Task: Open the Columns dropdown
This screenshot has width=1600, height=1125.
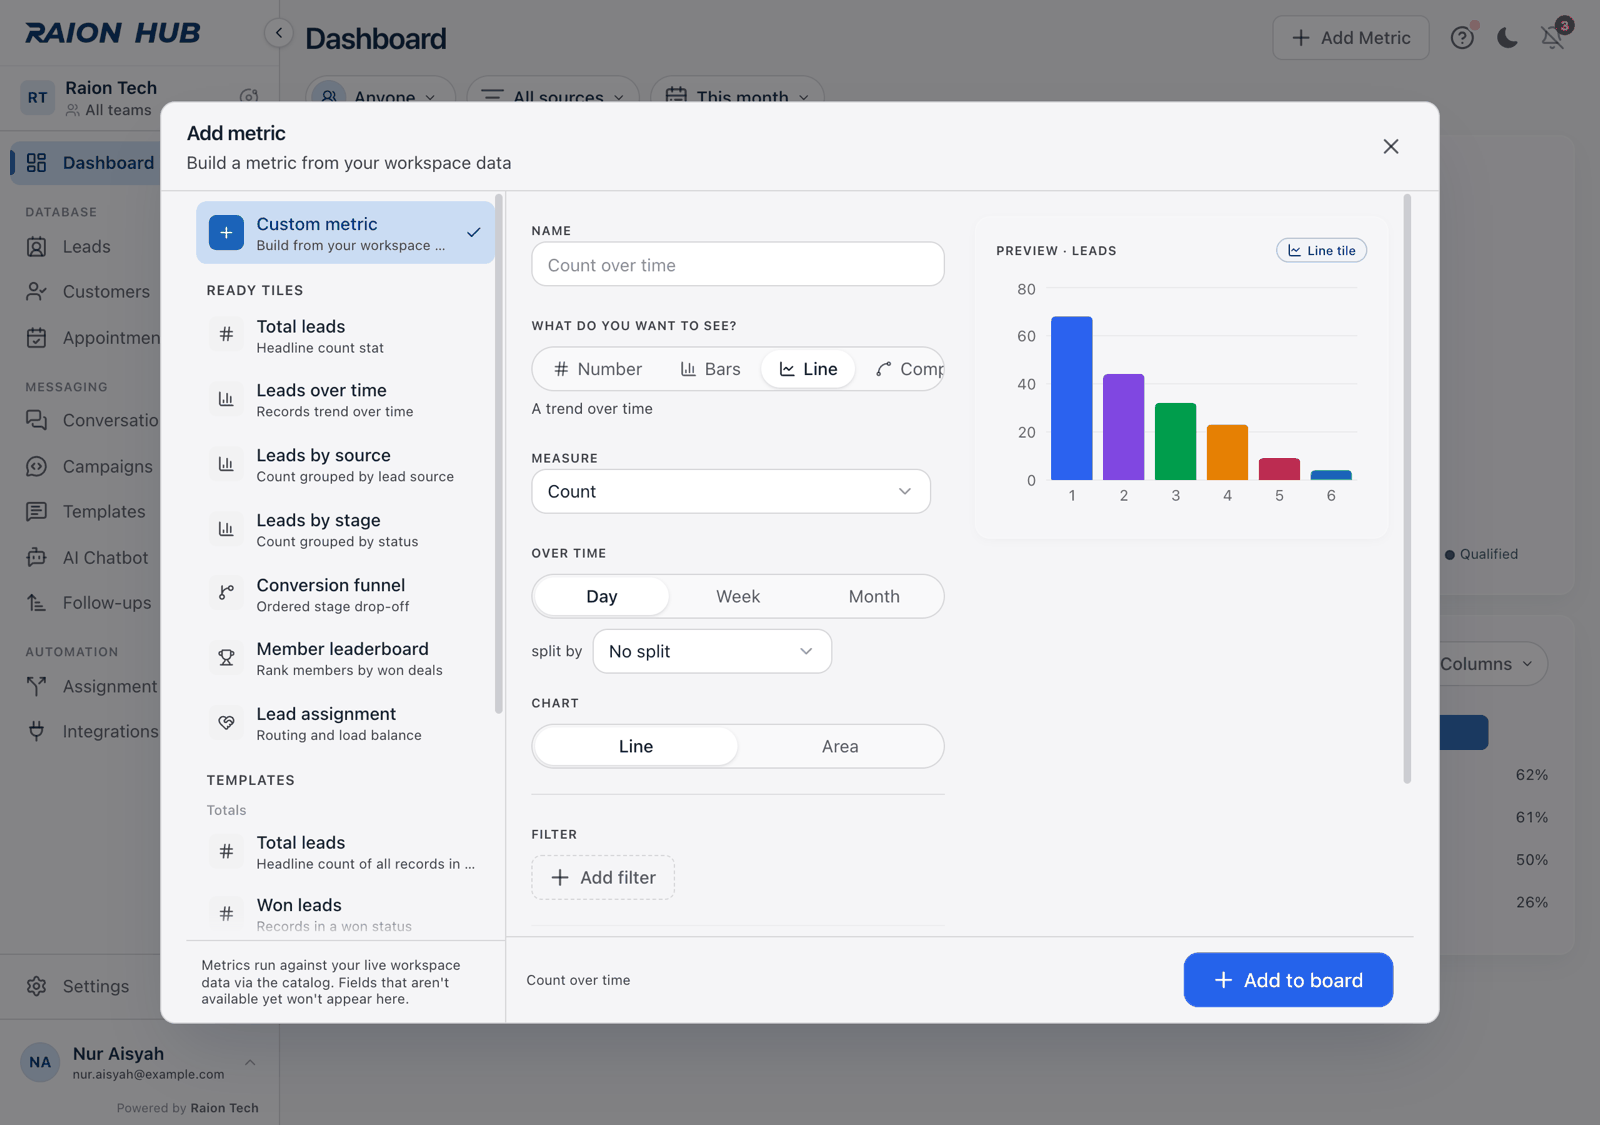Action: pyautogui.click(x=1487, y=664)
